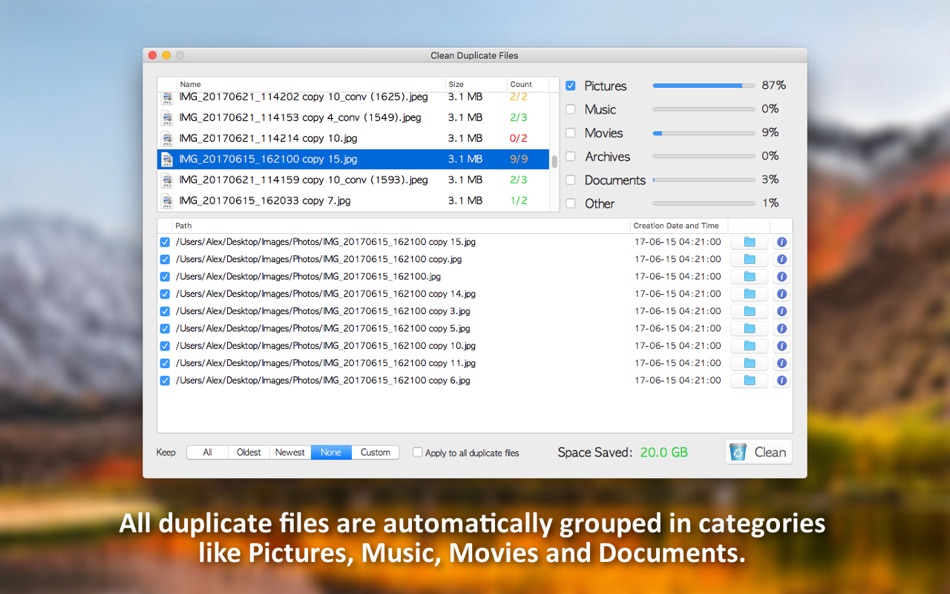The image size is (950, 594).
Task: Tick Apply to all duplicate files
Action: [417, 452]
